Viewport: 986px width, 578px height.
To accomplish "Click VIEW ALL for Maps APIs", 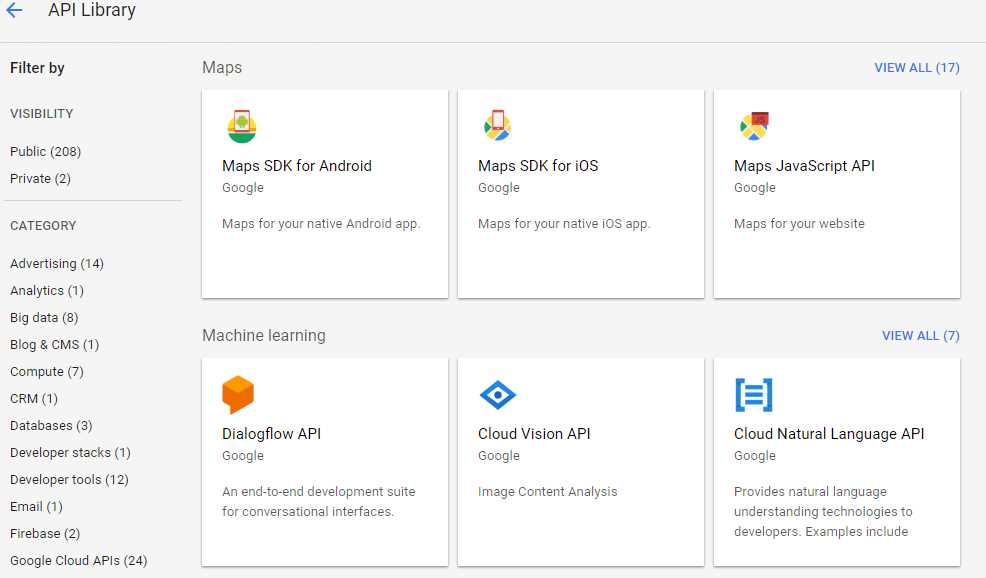I will 917,67.
